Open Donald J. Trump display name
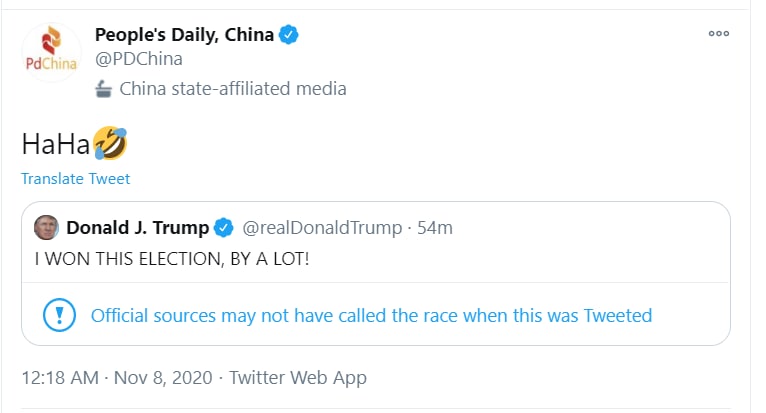This screenshot has width=766, height=413. tap(137, 228)
